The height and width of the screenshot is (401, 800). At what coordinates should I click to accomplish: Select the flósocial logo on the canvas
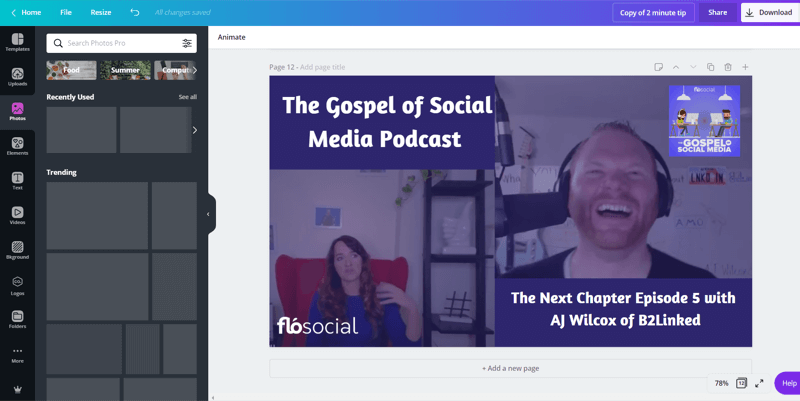pyautogui.click(x=317, y=326)
